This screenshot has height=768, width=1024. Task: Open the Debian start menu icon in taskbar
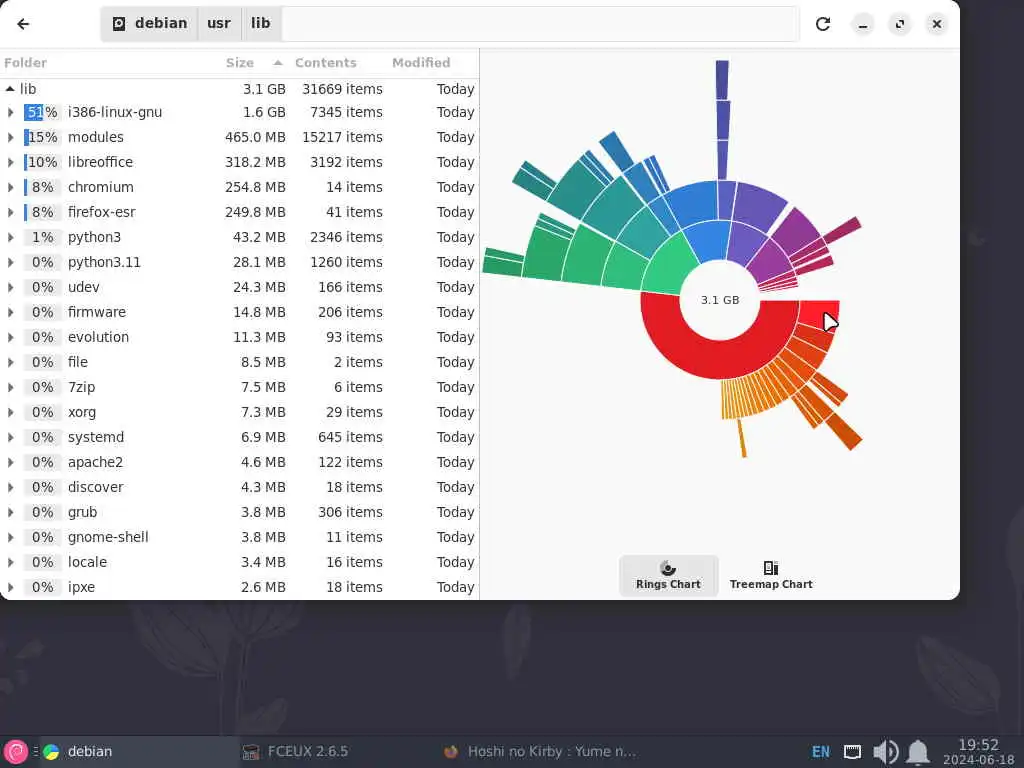coord(16,752)
